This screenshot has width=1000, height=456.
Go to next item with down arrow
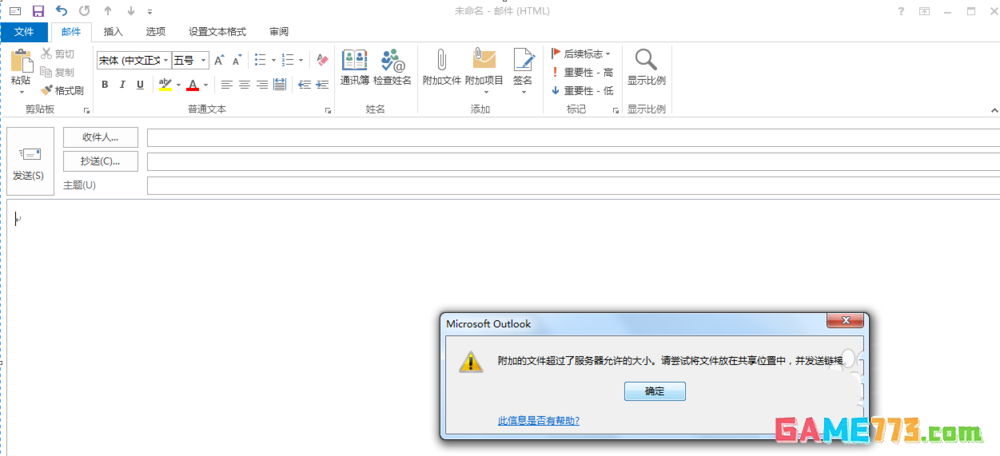click(x=131, y=11)
